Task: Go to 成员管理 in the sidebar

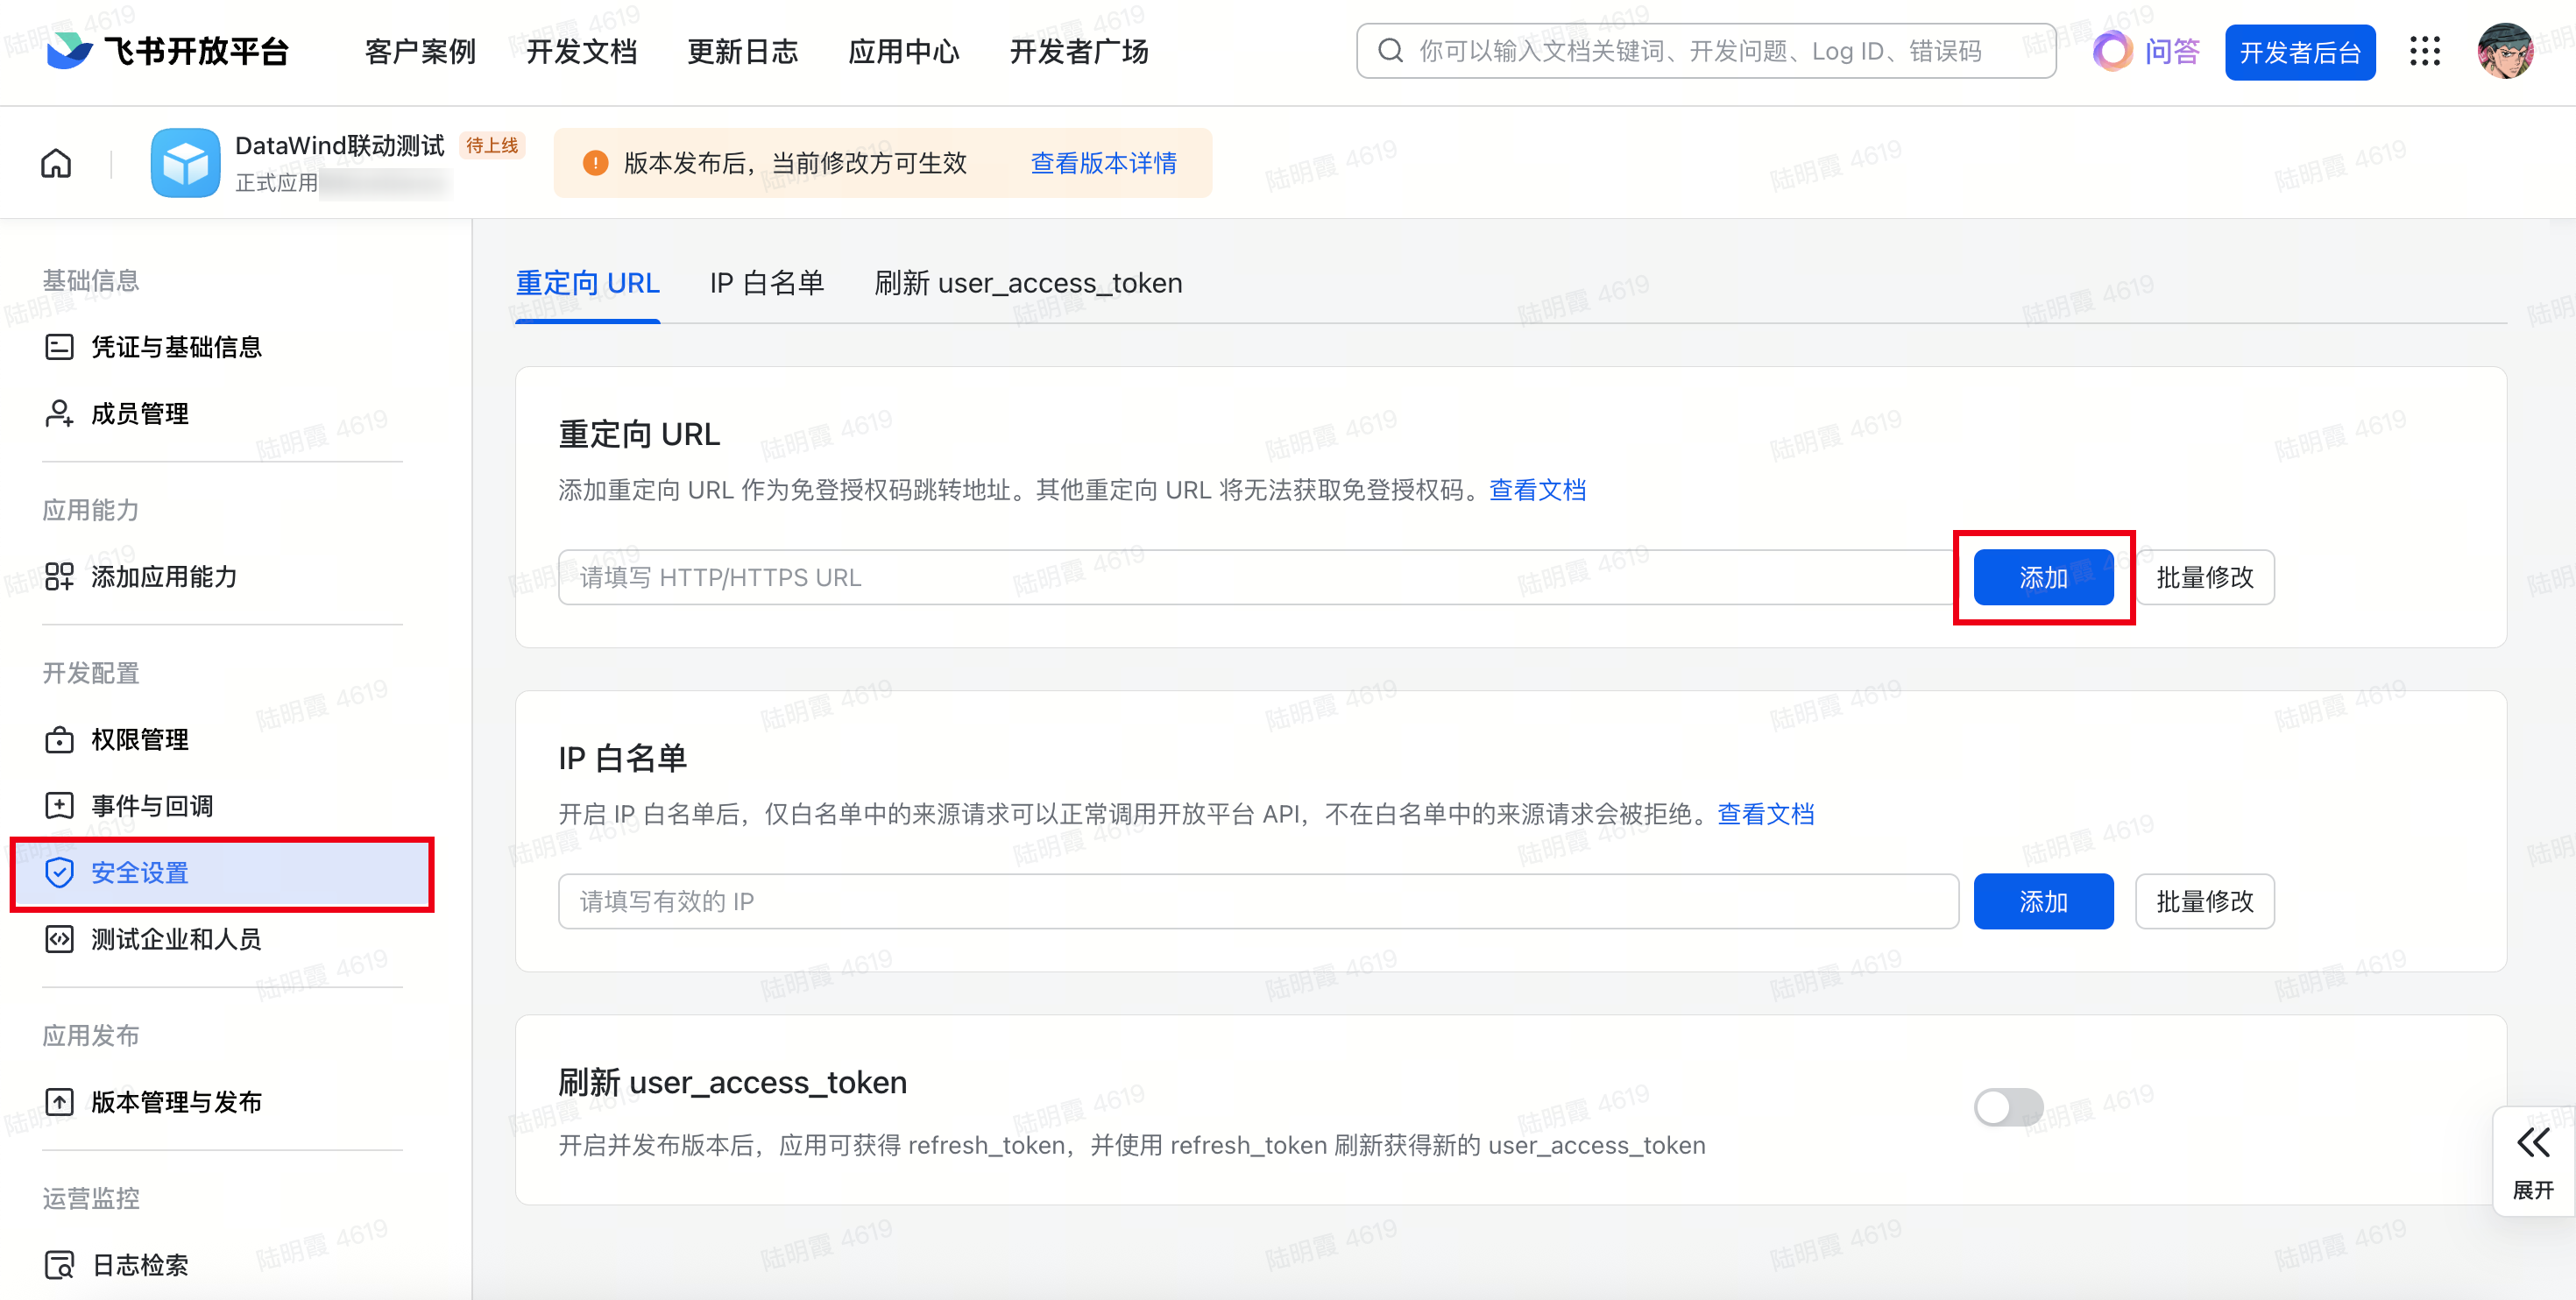Action: [139, 414]
